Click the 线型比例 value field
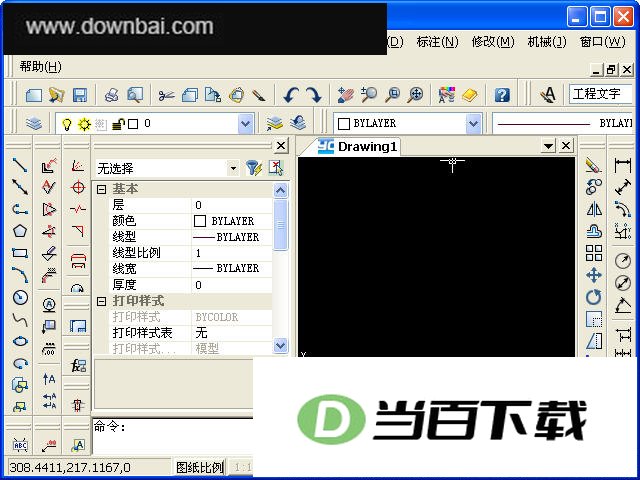Viewport: 640px width, 480px height. tap(232, 253)
